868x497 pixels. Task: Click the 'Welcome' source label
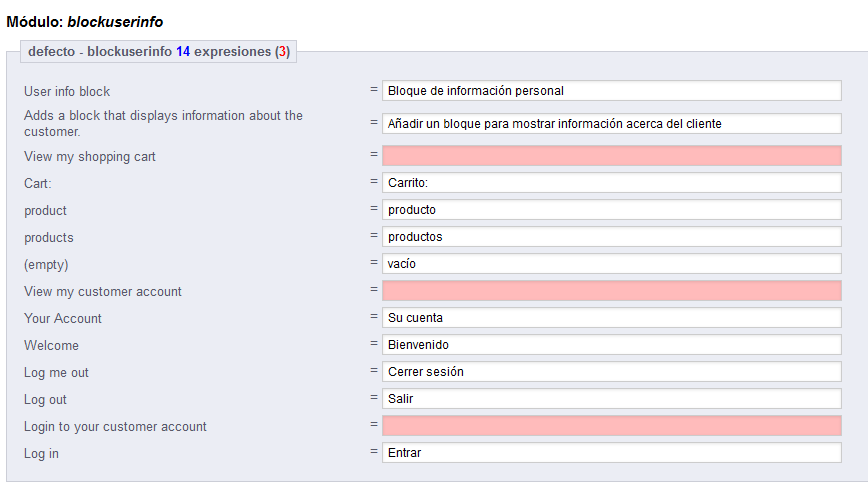(51, 346)
